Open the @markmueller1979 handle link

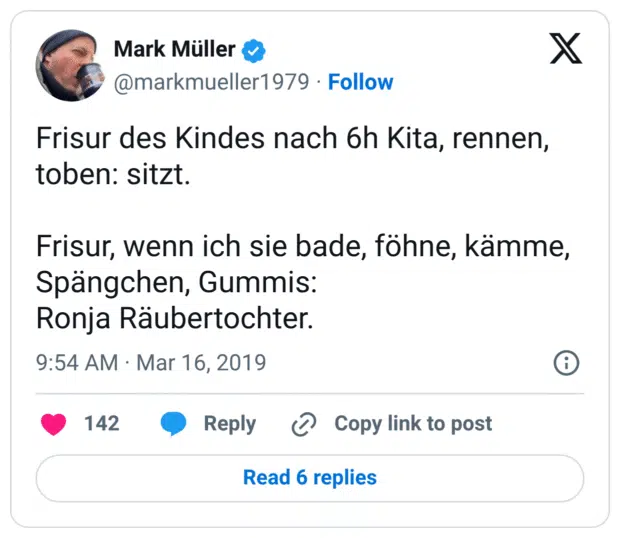click(212, 82)
